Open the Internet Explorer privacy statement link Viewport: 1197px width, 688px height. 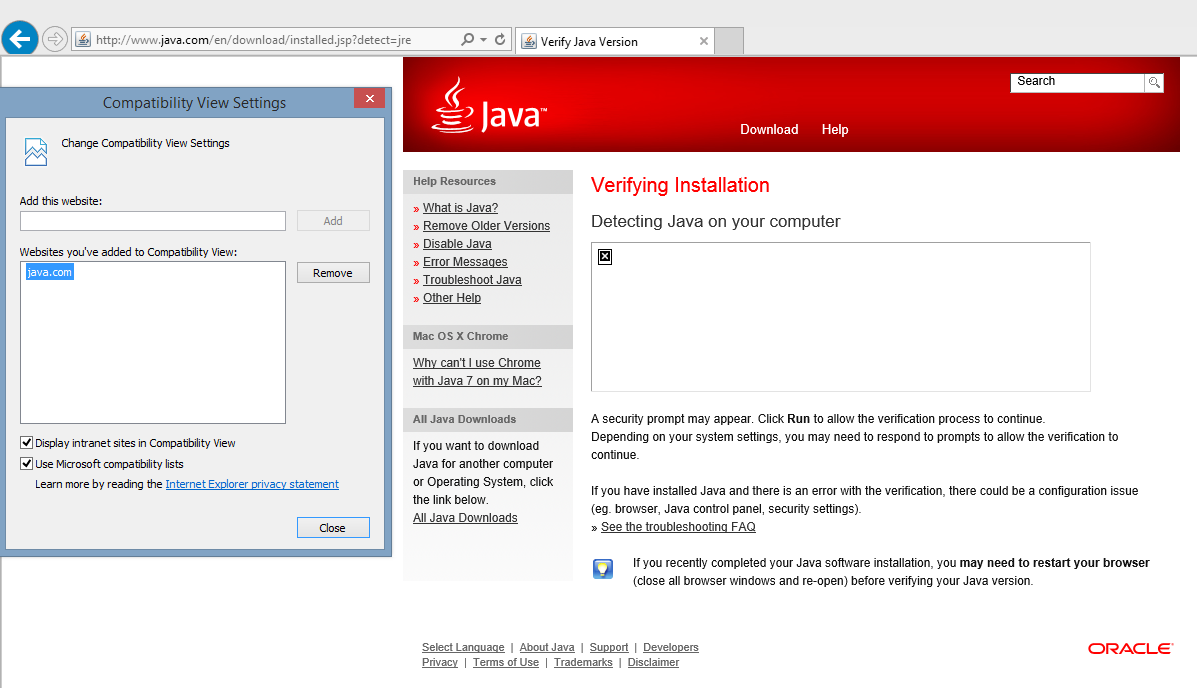[x=252, y=484]
